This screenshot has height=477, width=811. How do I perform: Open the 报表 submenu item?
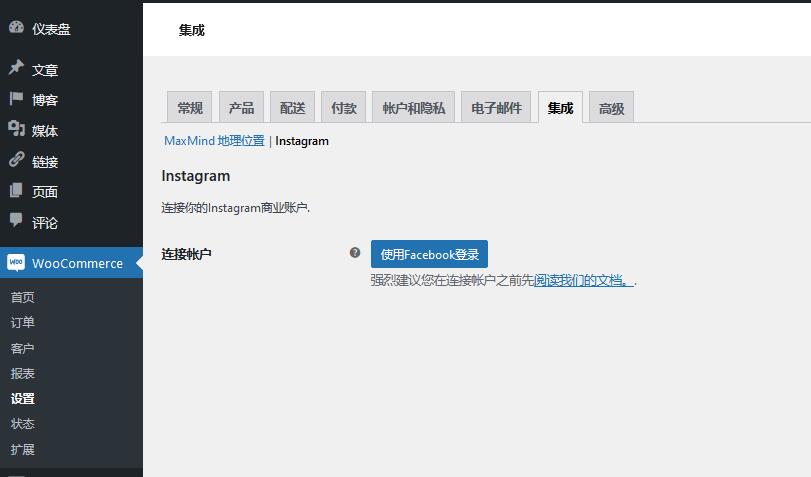23,374
